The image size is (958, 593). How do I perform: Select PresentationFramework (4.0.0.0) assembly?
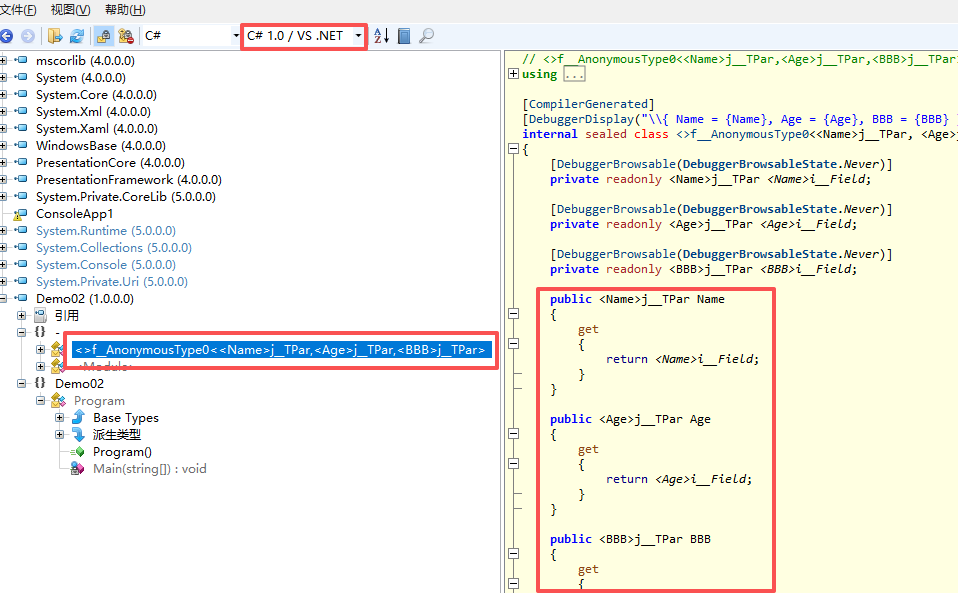tap(128, 180)
